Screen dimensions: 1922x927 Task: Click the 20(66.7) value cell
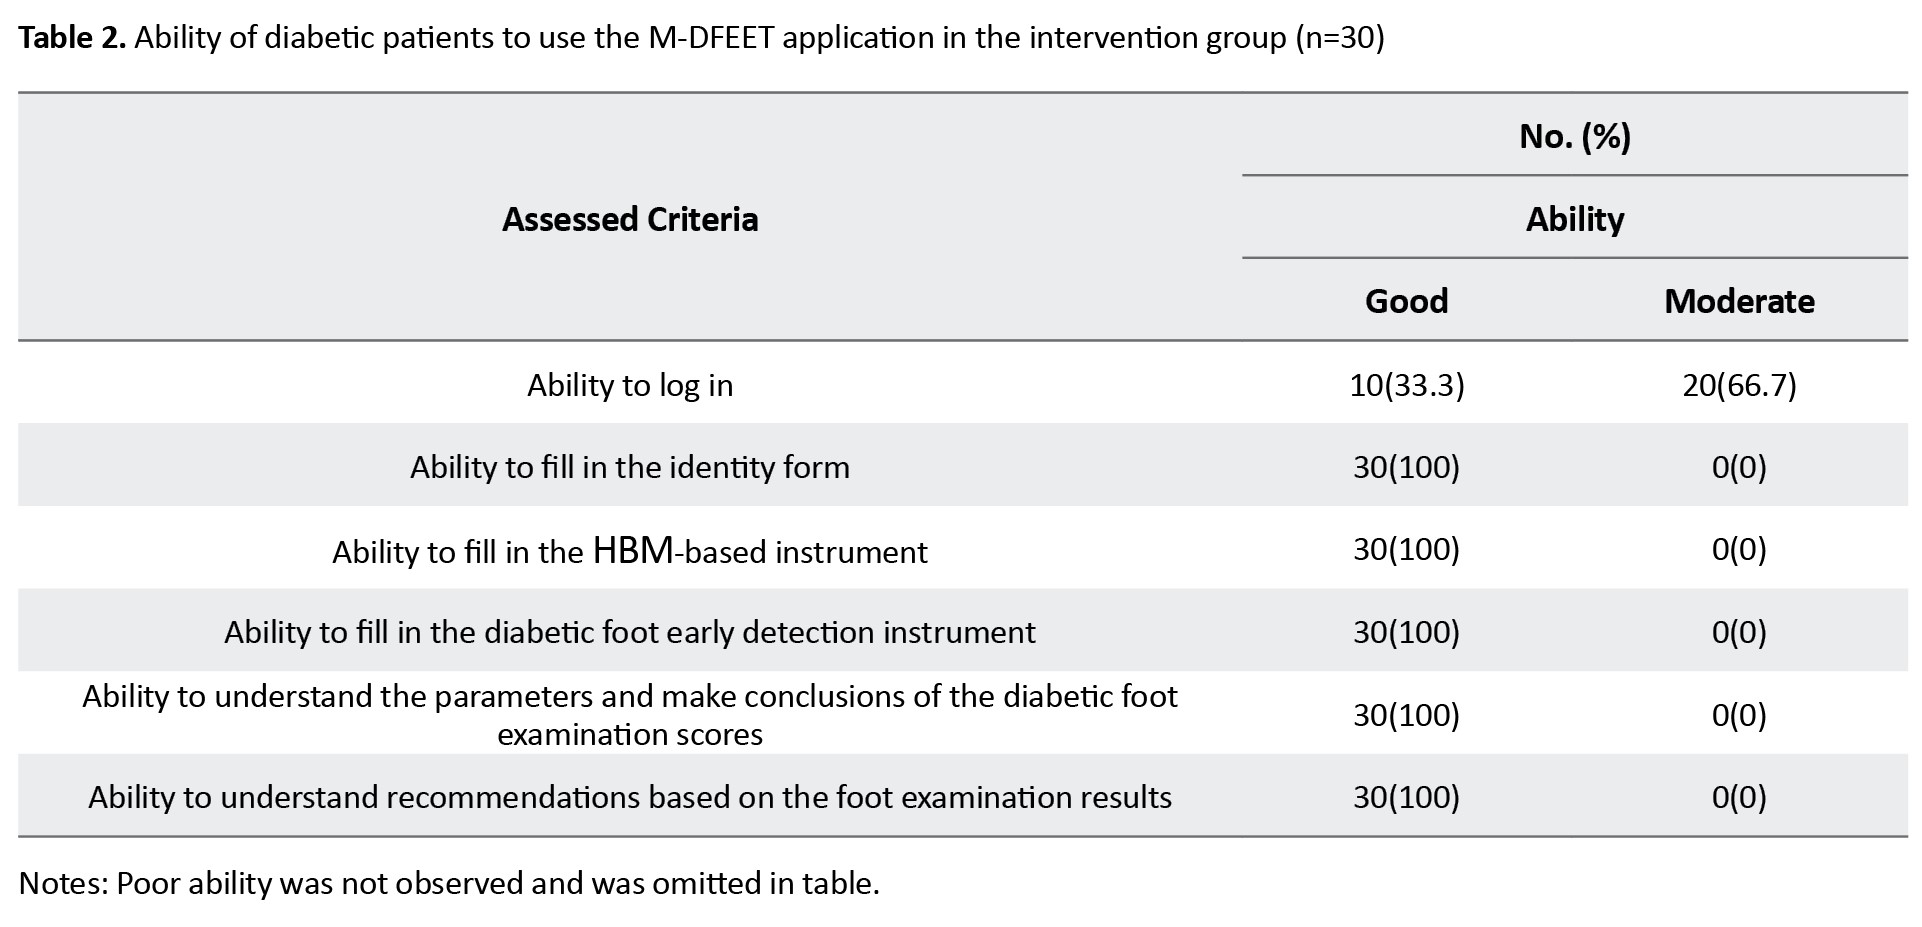pos(1739,385)
